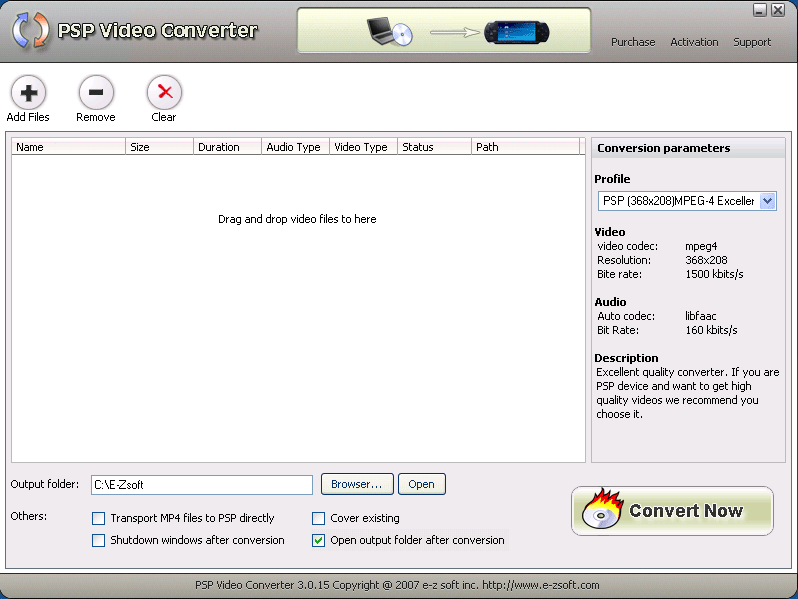This screenshot has height=599, width=798.
Task: Click the Status column header
Action: (x=435, y=147)
